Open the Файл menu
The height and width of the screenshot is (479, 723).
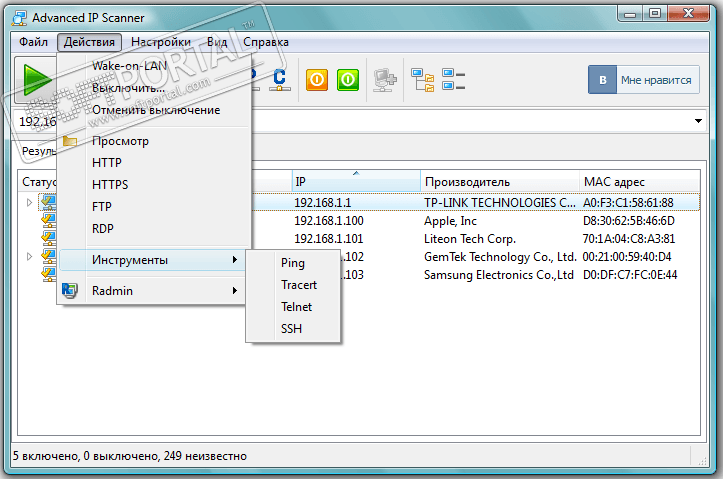pos(33,42)
